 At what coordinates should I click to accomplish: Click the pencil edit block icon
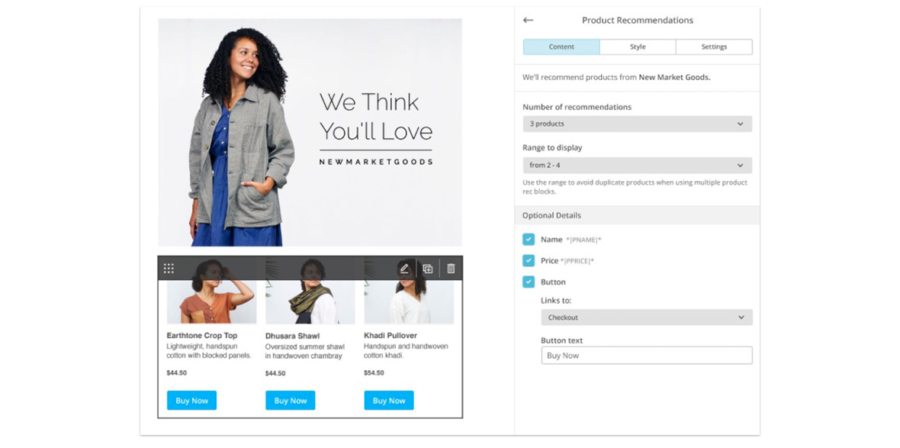coord(404,268)
